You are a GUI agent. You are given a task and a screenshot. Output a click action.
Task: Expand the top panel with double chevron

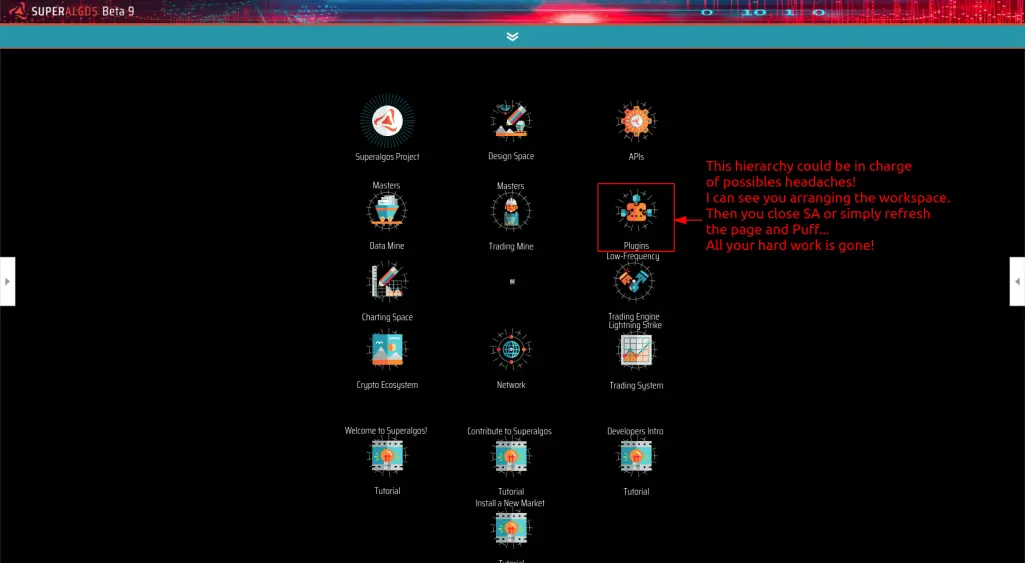tap(512, 37)
